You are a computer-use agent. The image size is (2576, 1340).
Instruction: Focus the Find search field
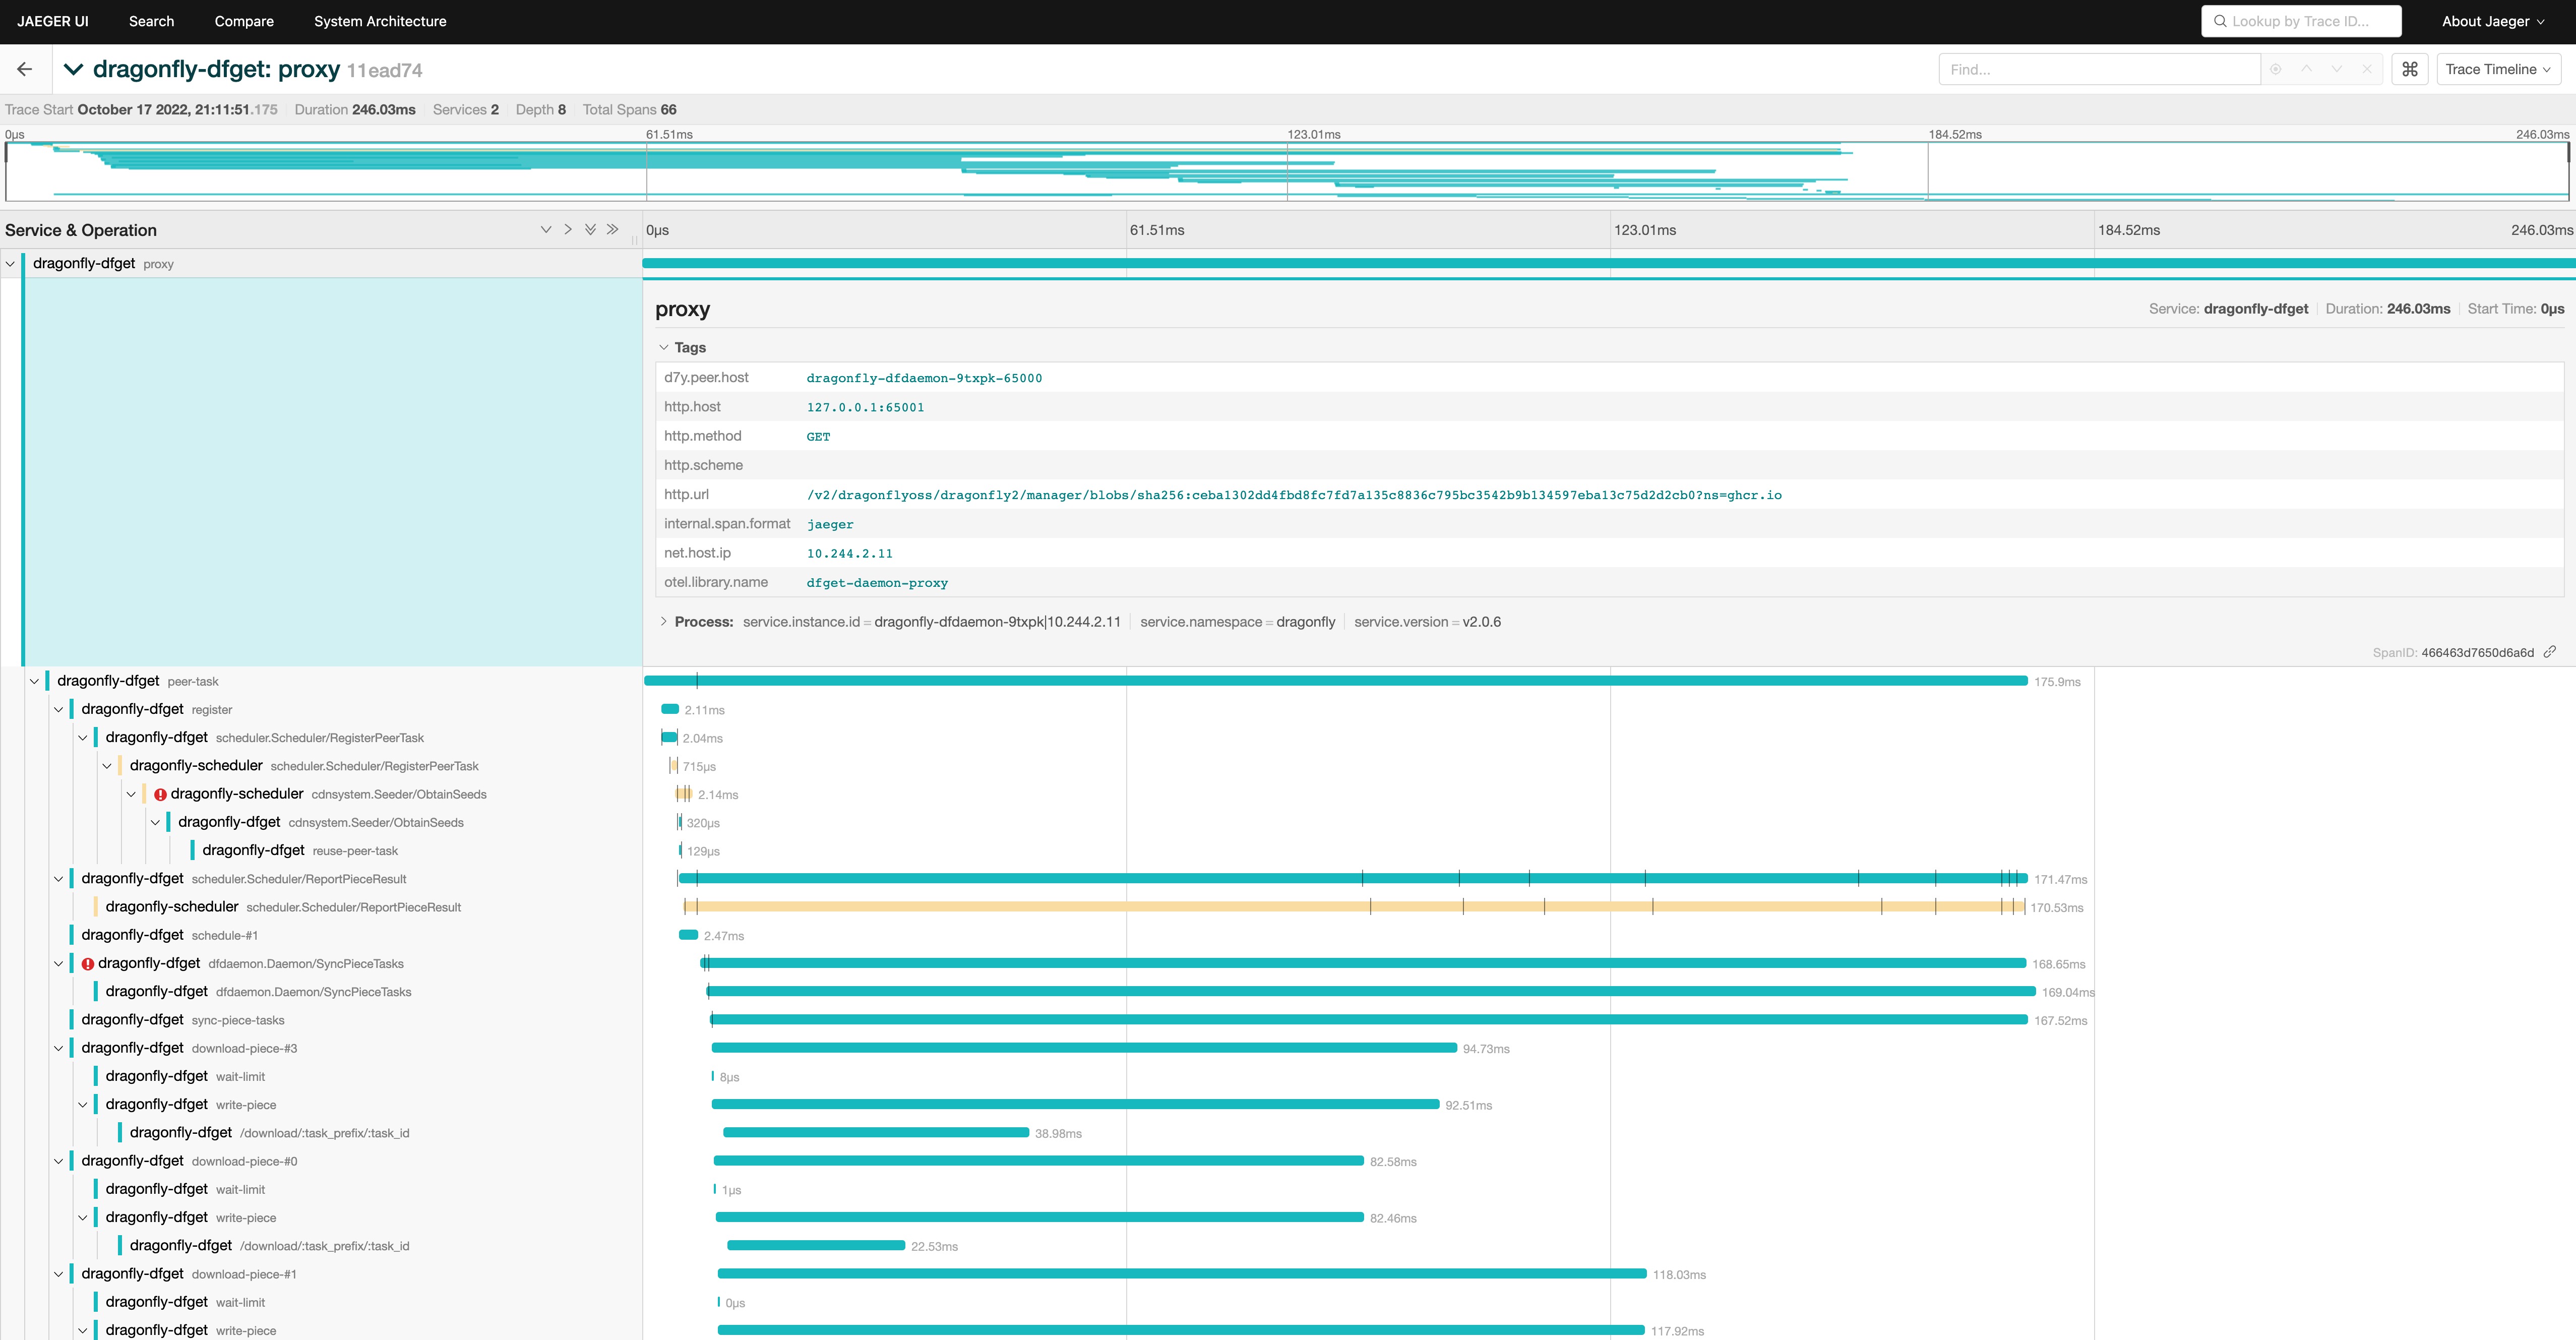(2099, 69)
